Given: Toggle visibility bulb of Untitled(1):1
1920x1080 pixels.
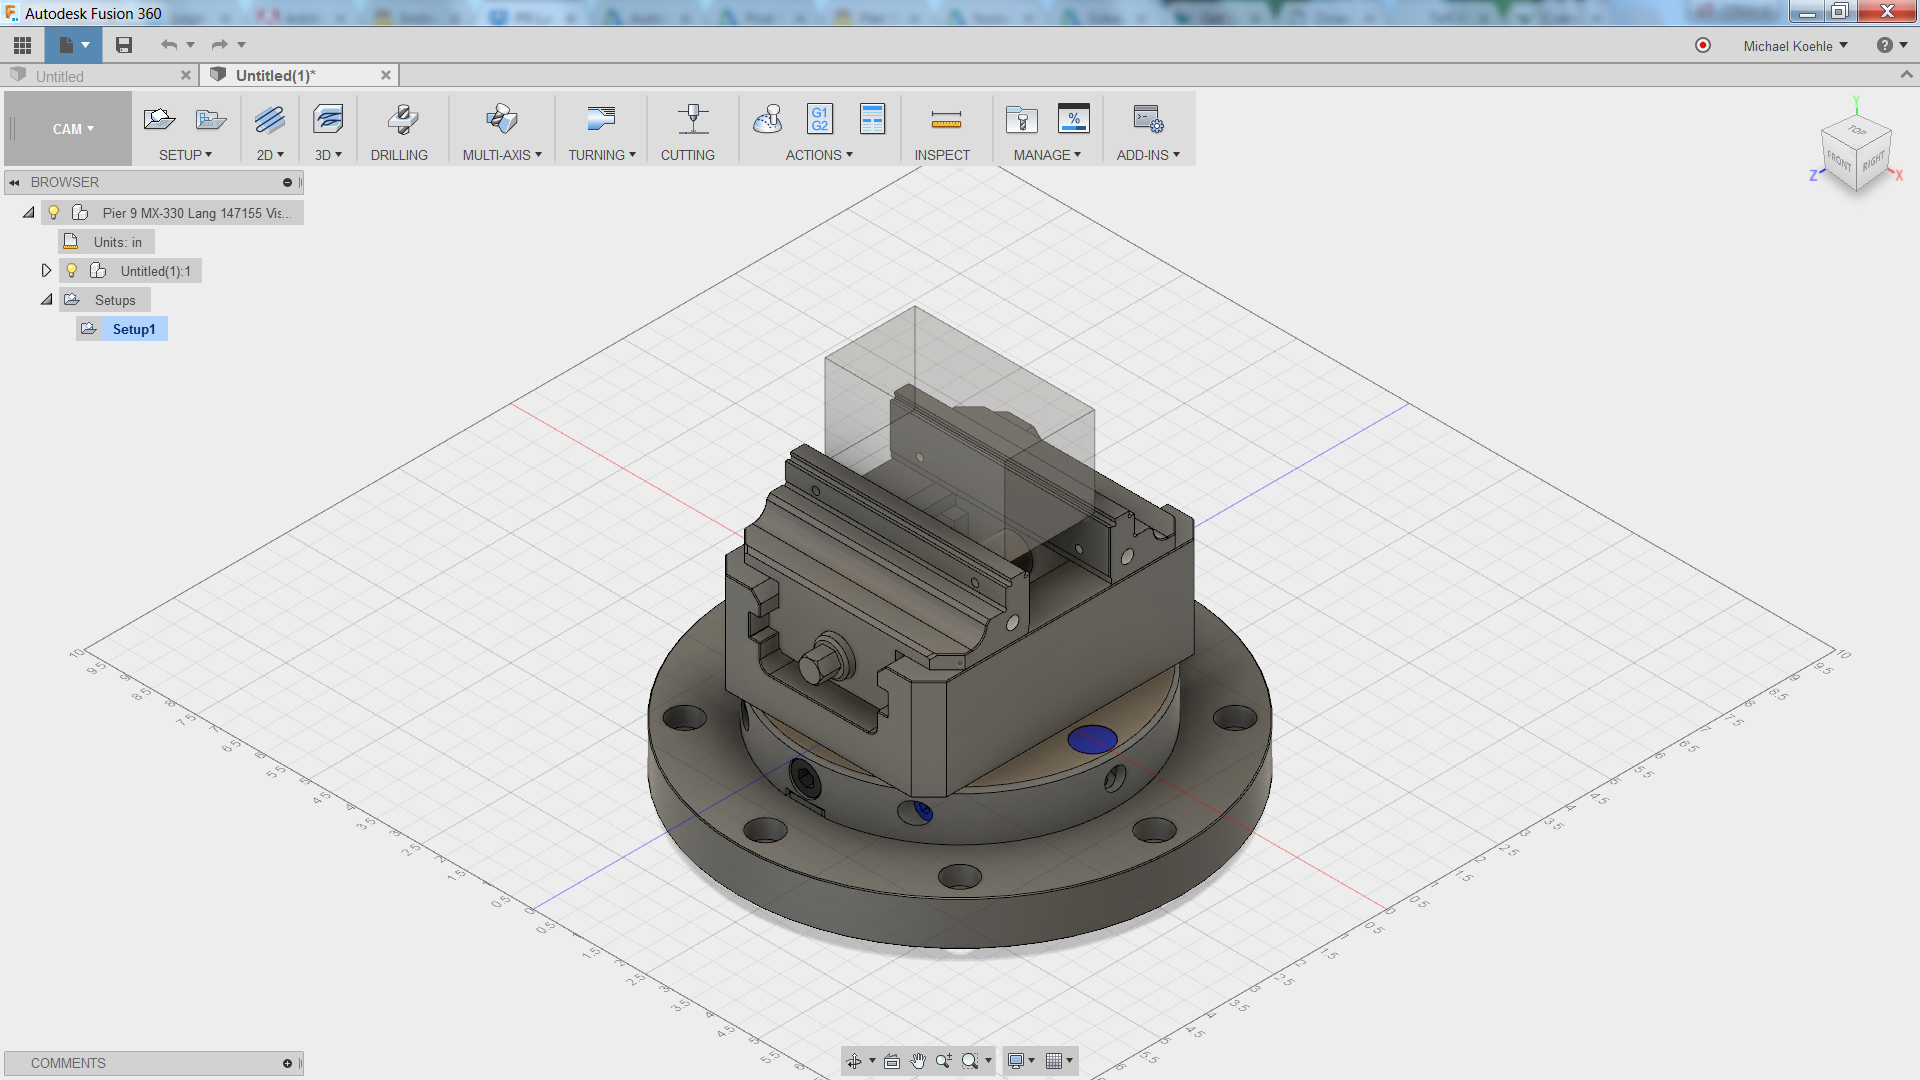Looking at the screenshot, I should (72, 271).
